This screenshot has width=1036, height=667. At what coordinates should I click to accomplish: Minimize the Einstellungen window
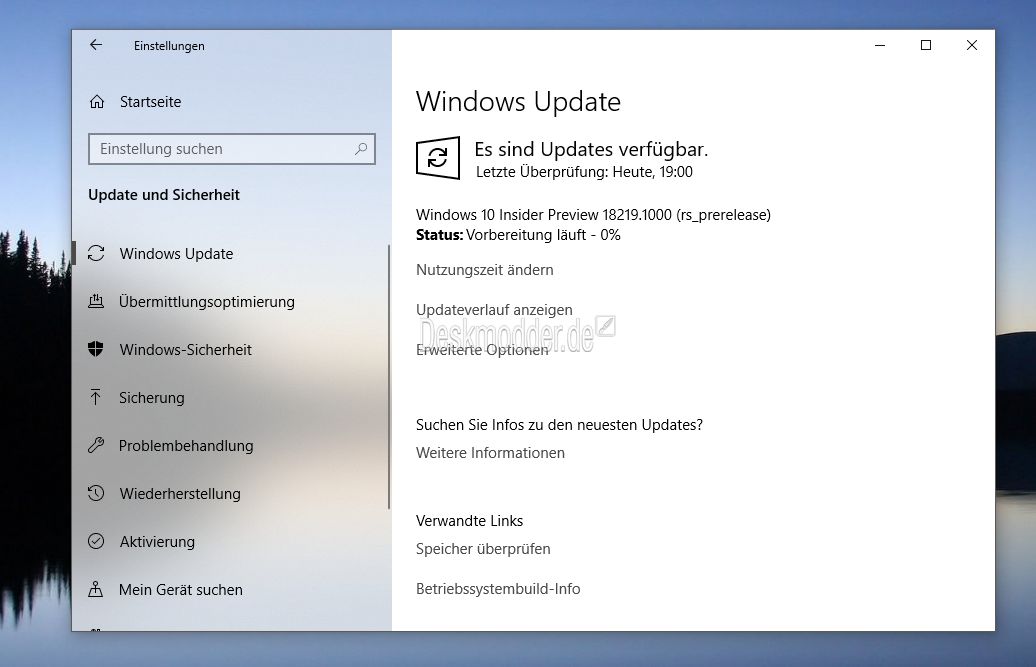pos(880,45)
